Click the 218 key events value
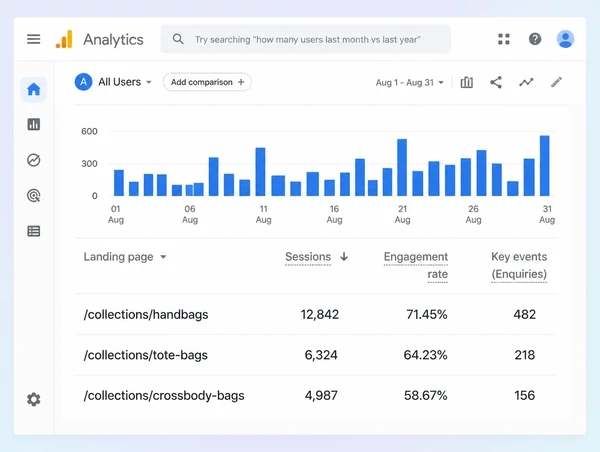The image size is (600, 452). pos(525,355)
